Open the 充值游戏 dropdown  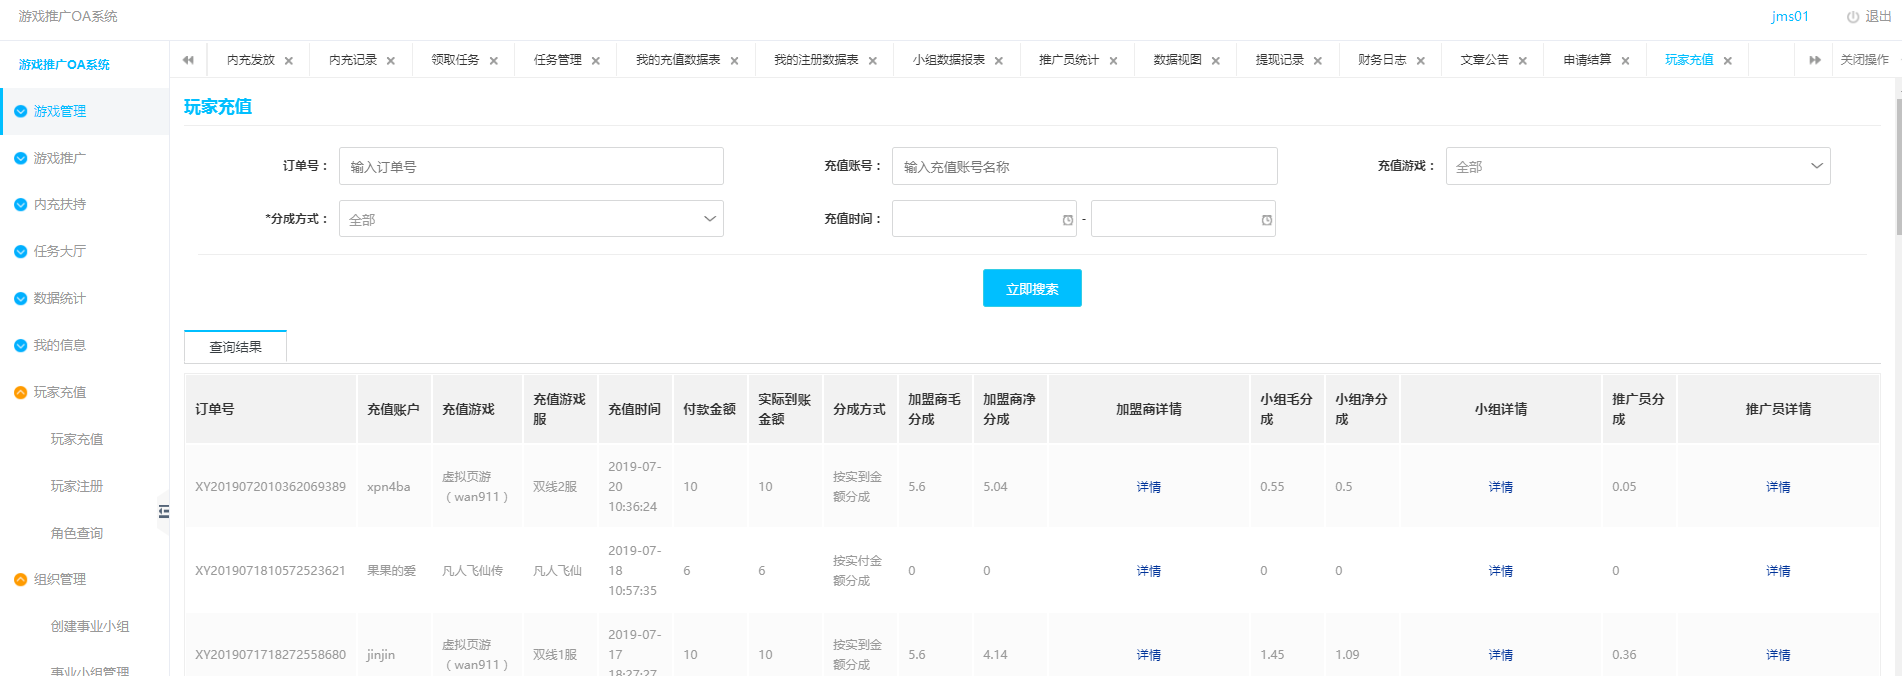(1637, 166)
